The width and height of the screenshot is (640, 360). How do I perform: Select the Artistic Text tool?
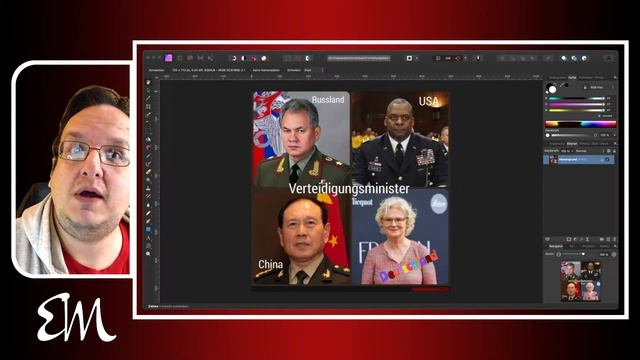(x=148, y=238)
